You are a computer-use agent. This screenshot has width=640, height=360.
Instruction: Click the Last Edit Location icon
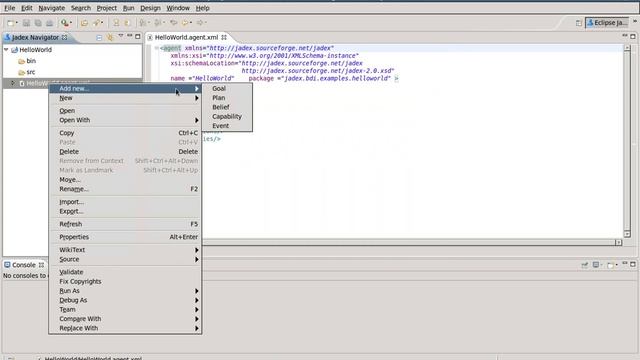pos(173,23)
